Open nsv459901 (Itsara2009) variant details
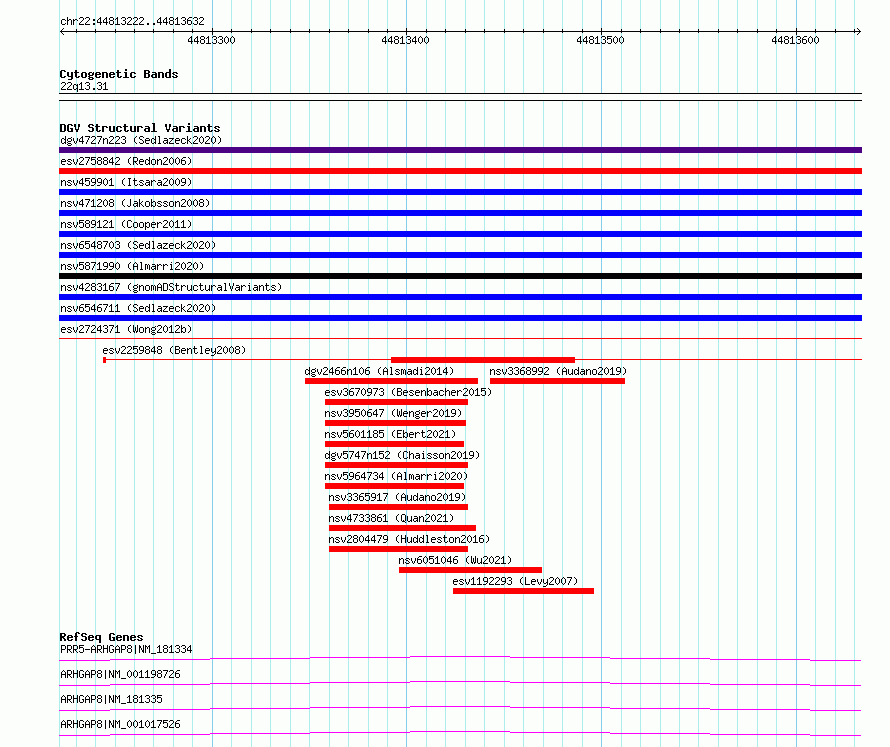This screenshot has height=747, width=890. [126, 182]
